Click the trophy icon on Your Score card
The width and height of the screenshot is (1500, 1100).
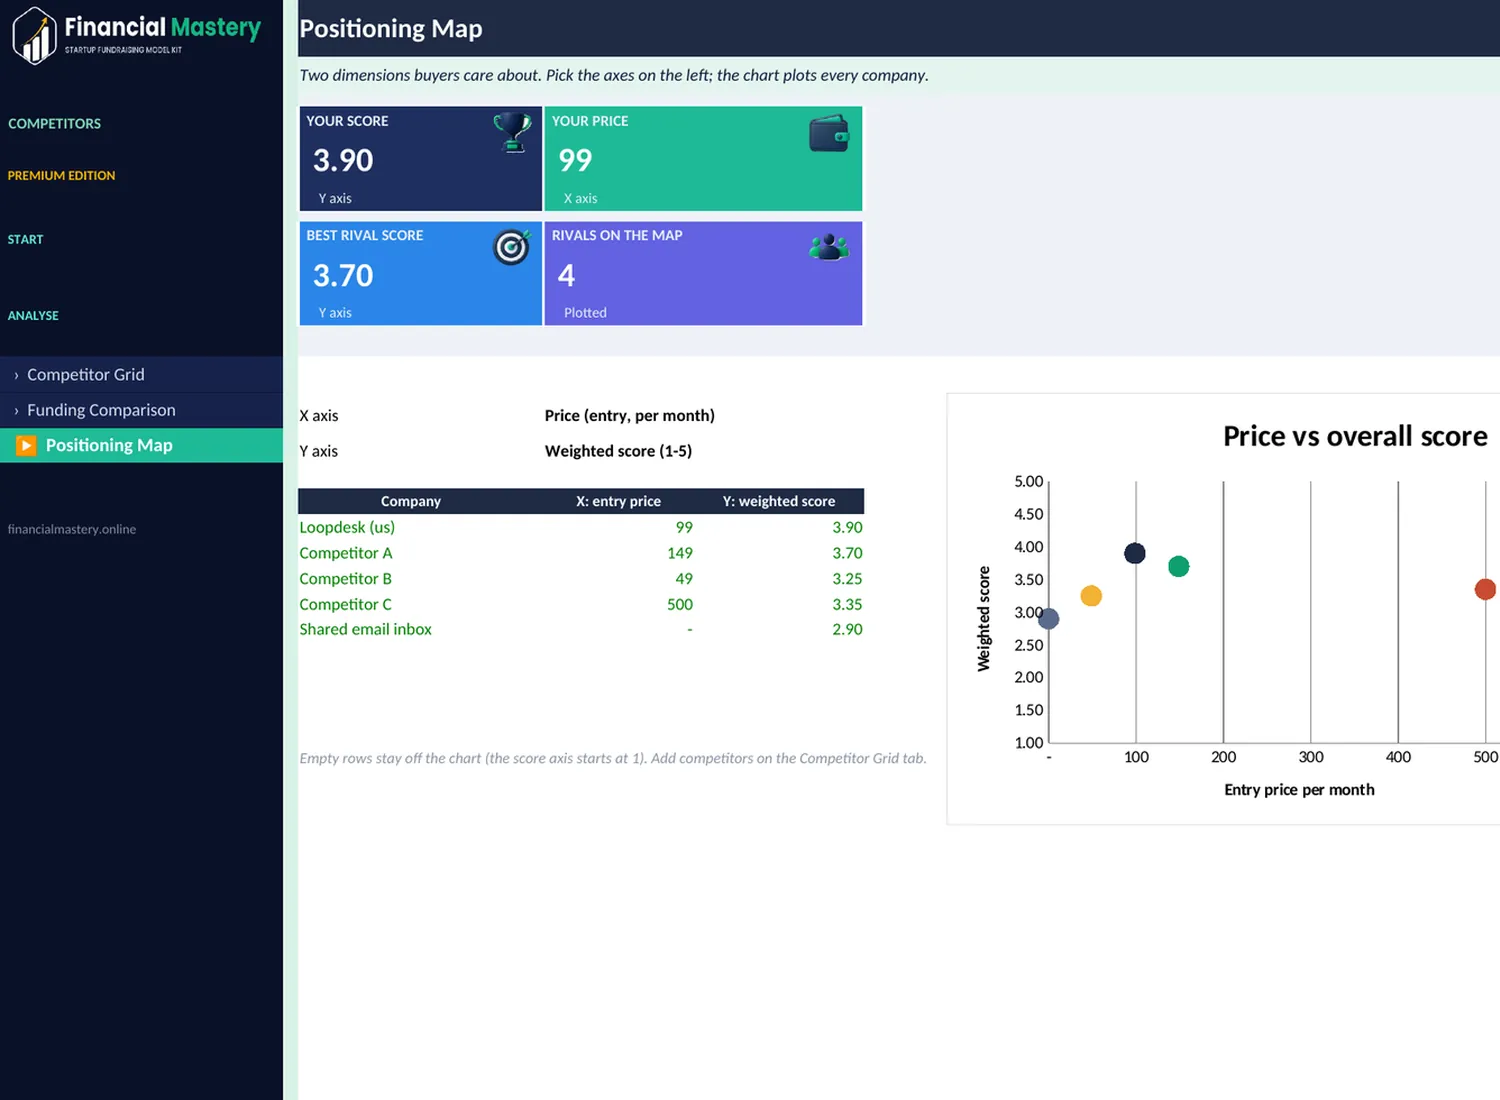pyautogui.click(x=512, y=132)
